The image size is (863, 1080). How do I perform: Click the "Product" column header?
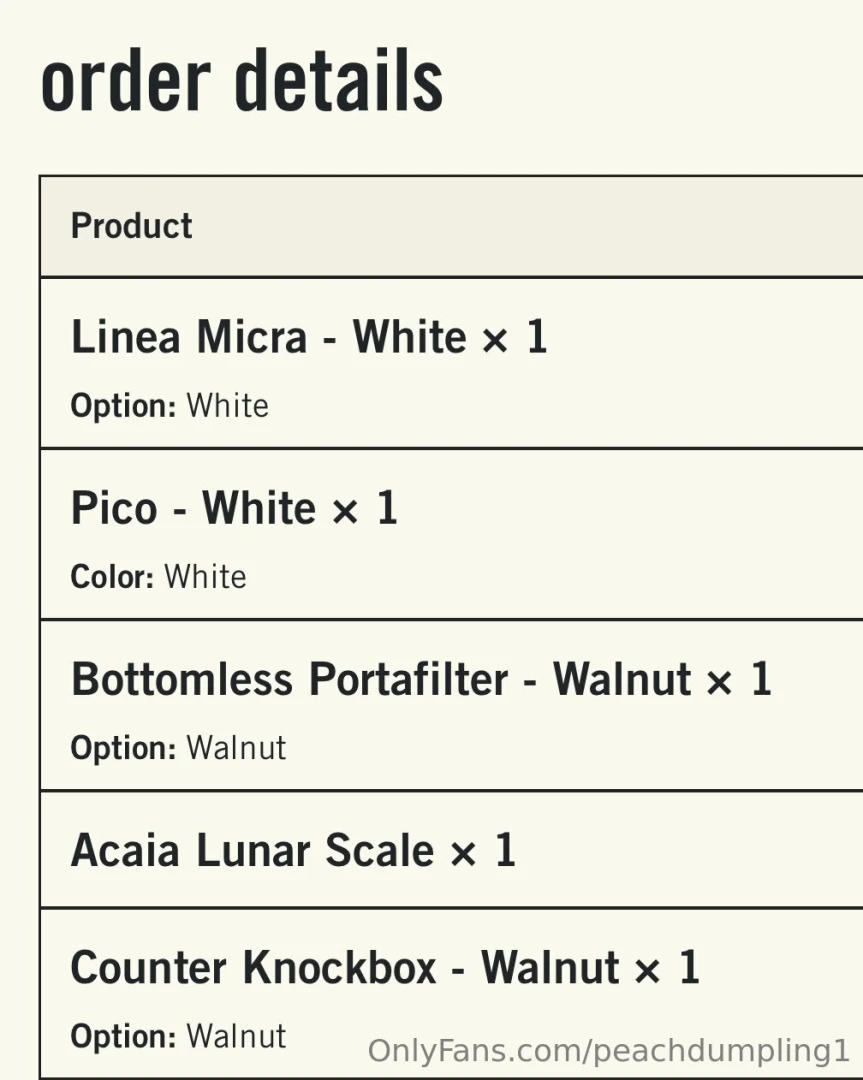pyautogui.click(x=131, y=226)
